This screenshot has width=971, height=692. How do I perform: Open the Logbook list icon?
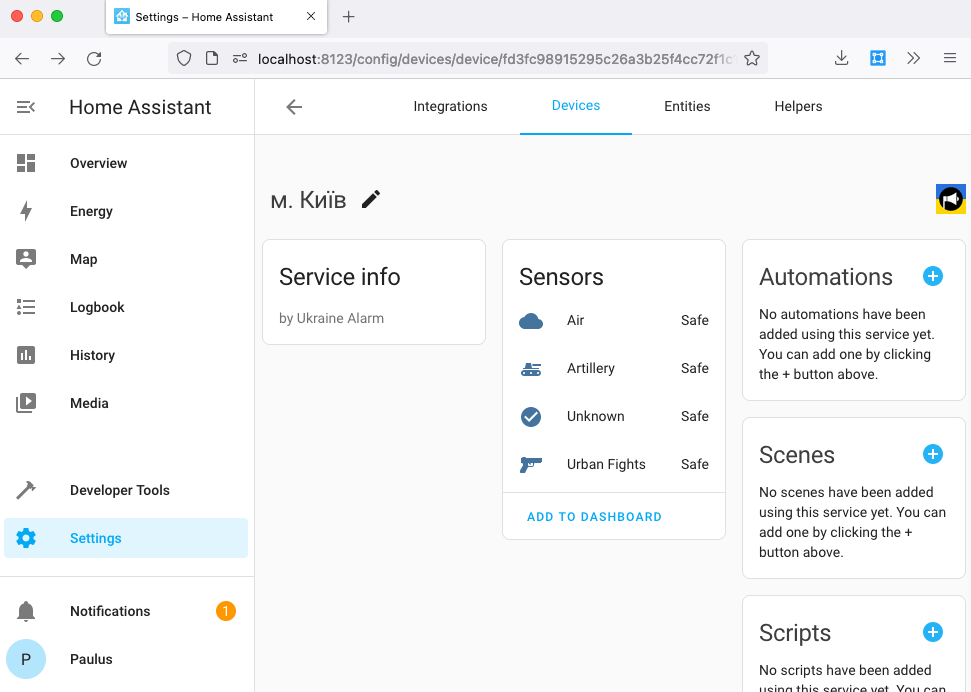[x=26, y=307]
